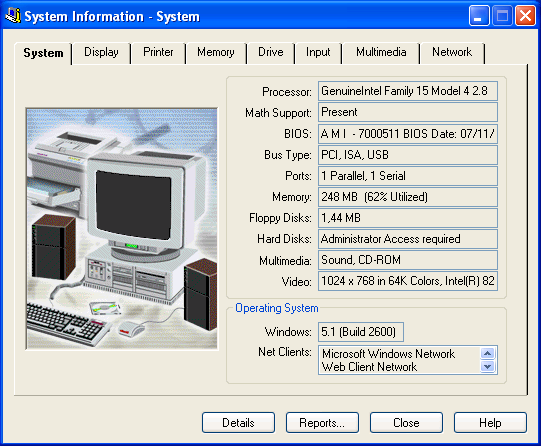Click the Windows version field
The width and height of the screenshot is (541, 446).
(361, 332)
